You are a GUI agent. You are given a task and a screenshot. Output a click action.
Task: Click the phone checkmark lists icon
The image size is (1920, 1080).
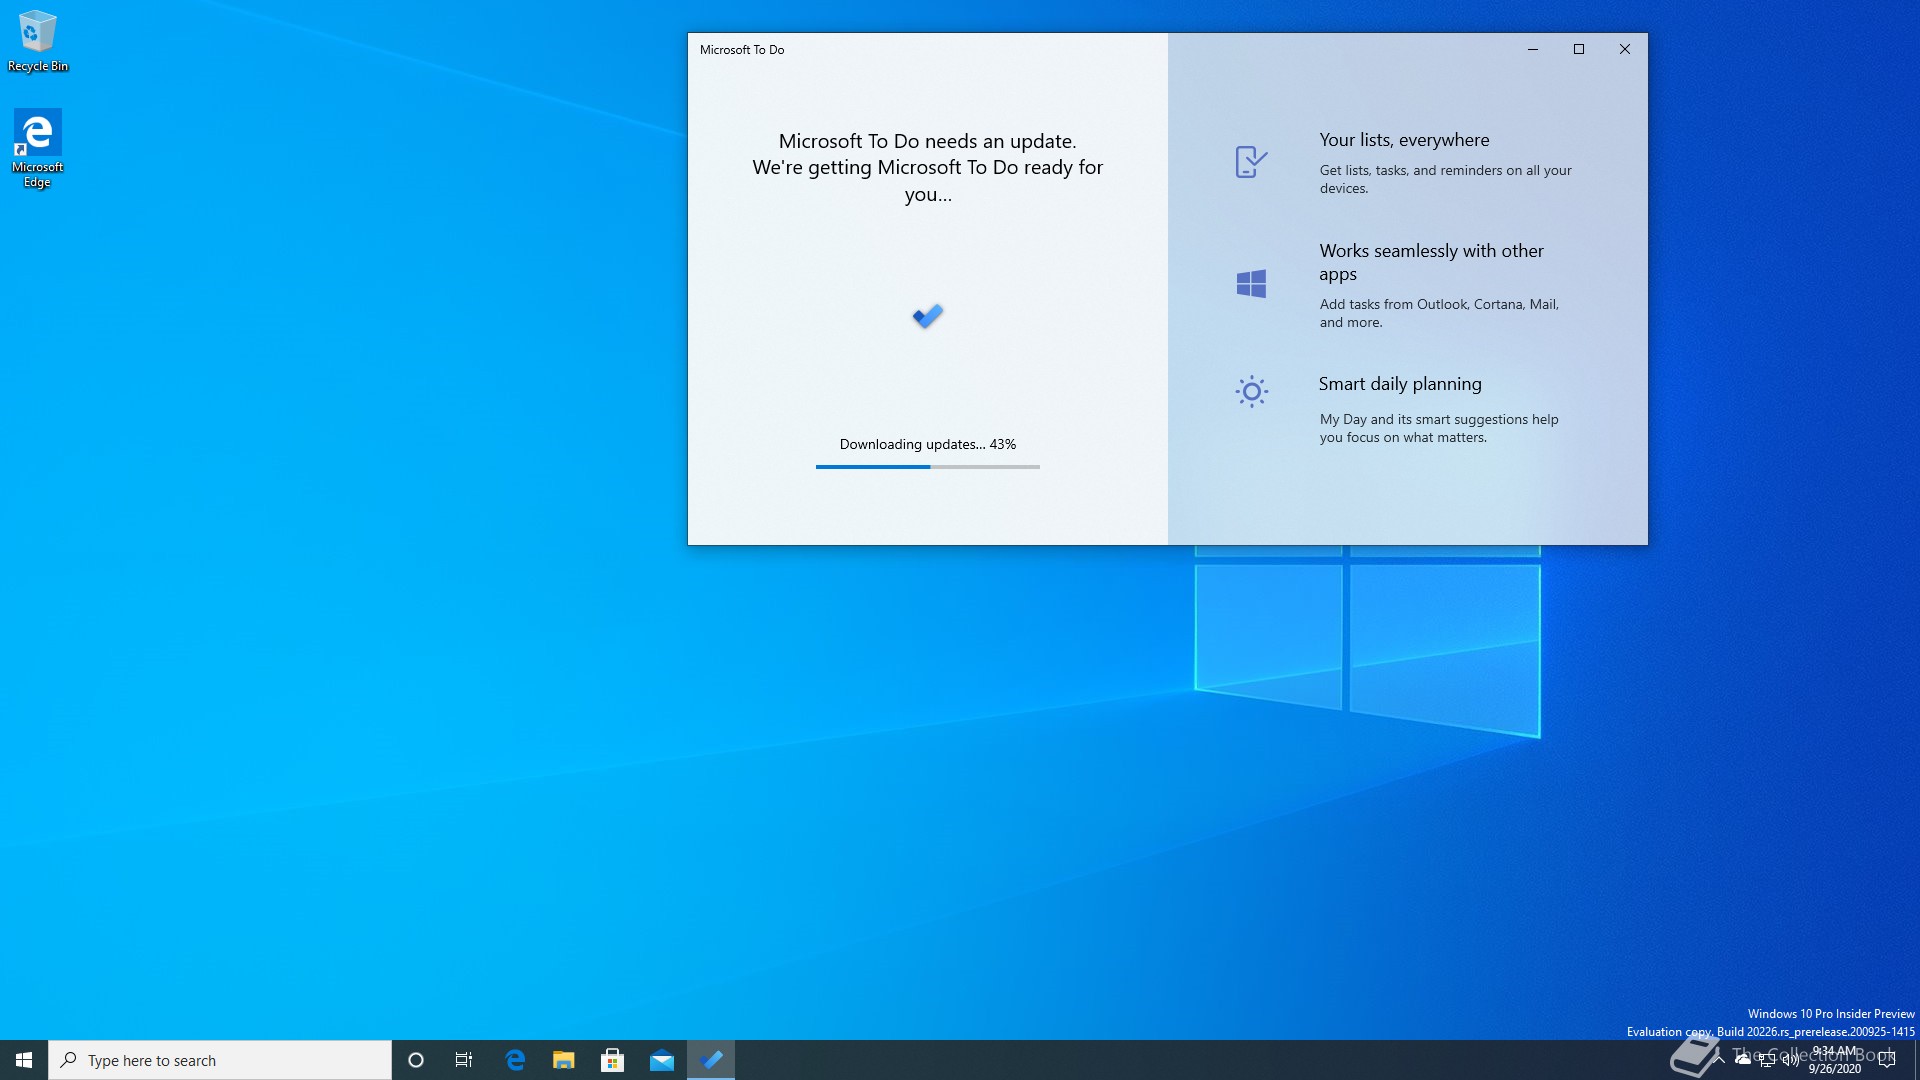click(x=1251, y=161)
